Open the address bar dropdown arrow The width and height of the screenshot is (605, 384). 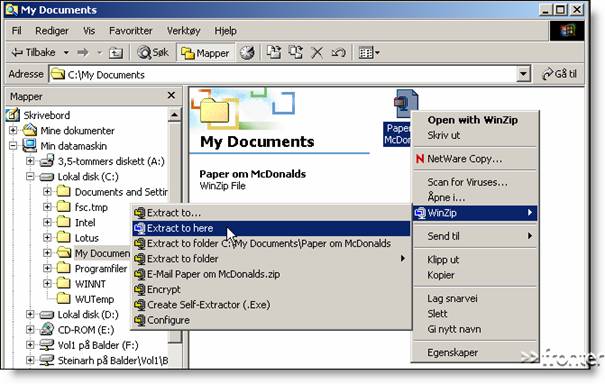coord(523,74)
